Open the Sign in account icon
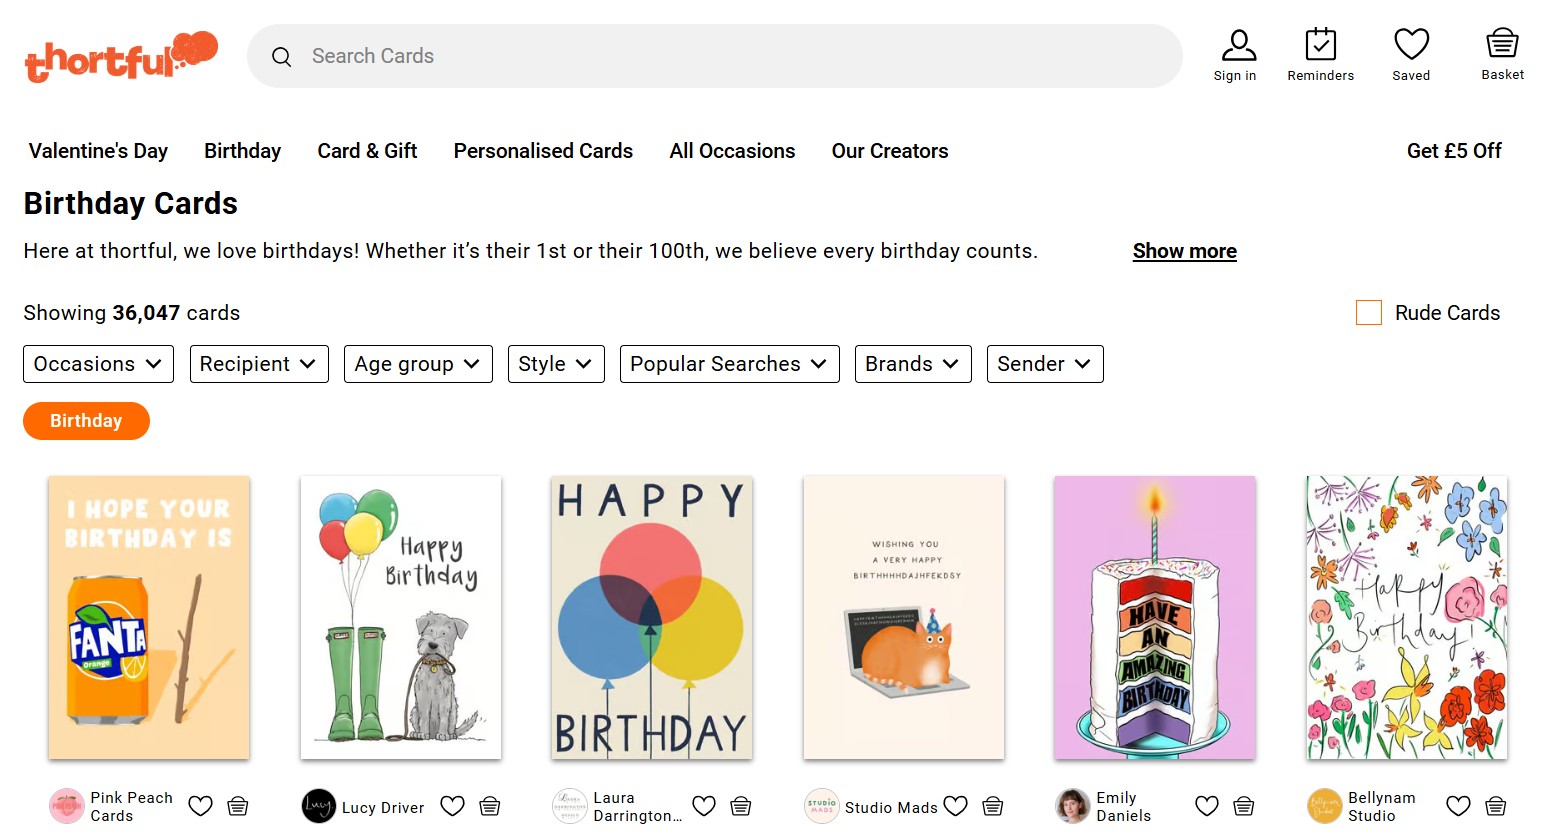1560x836 pixels. [x=1236, y=44]
